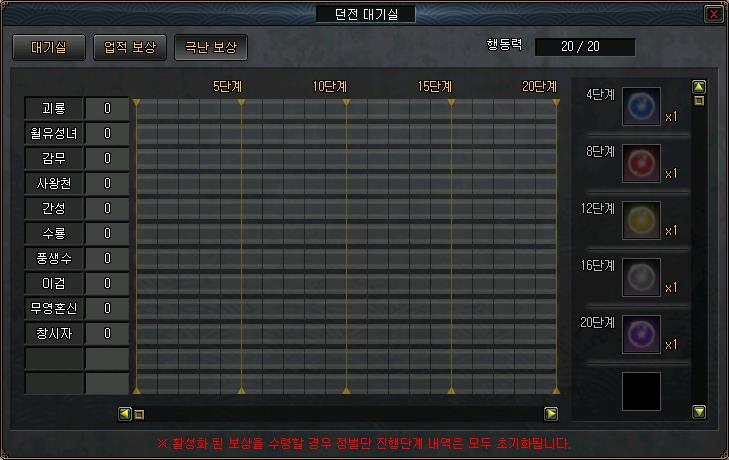Click the 창시자 boss button
729x460 pixels.
coord(54,333)
